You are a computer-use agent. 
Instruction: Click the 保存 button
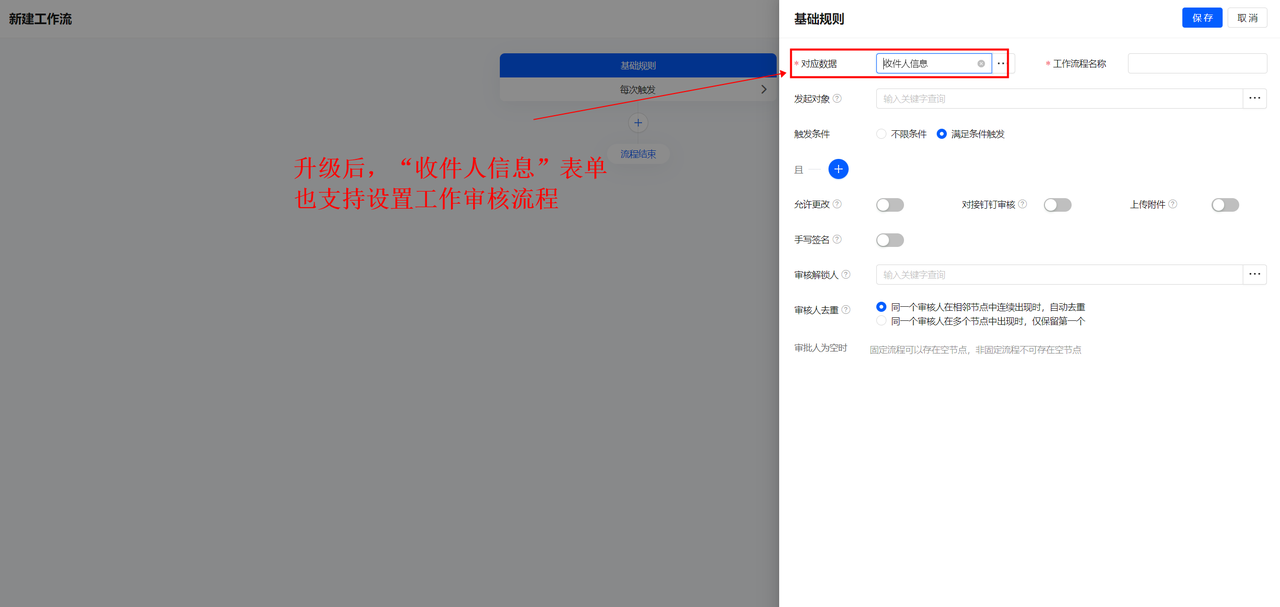coord(1202,18)
